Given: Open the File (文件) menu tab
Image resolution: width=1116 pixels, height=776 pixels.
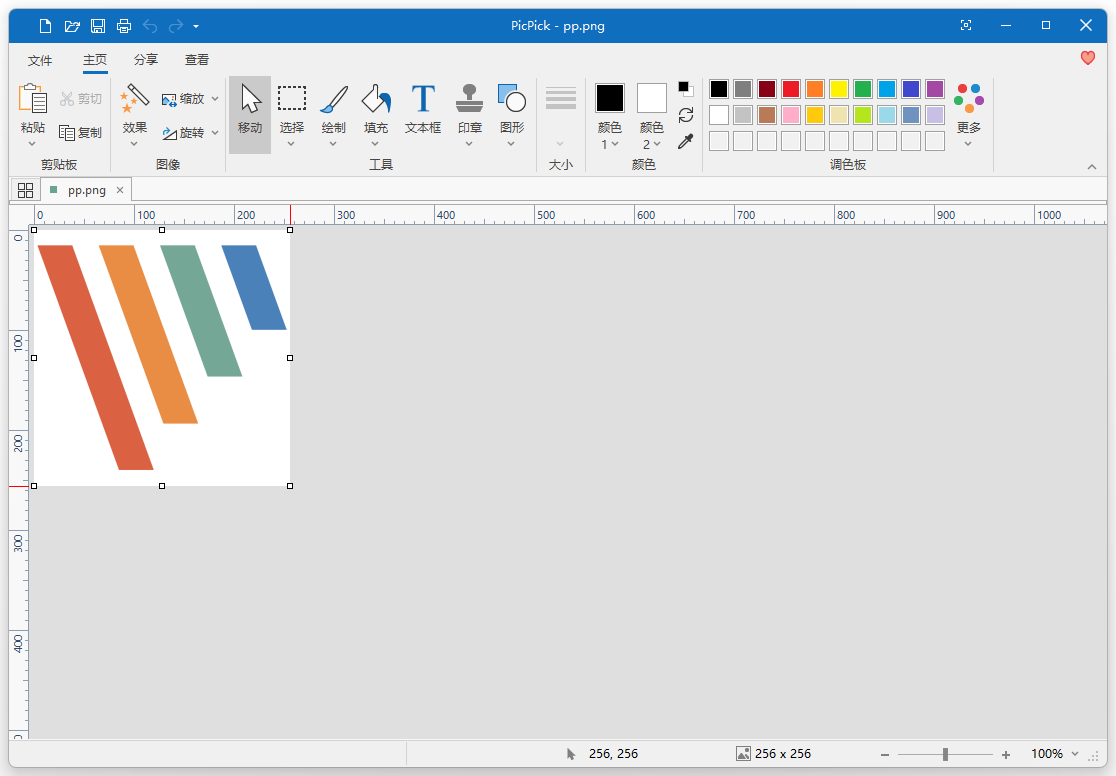Looking at the screenshot, I should [x=40, y=60].
